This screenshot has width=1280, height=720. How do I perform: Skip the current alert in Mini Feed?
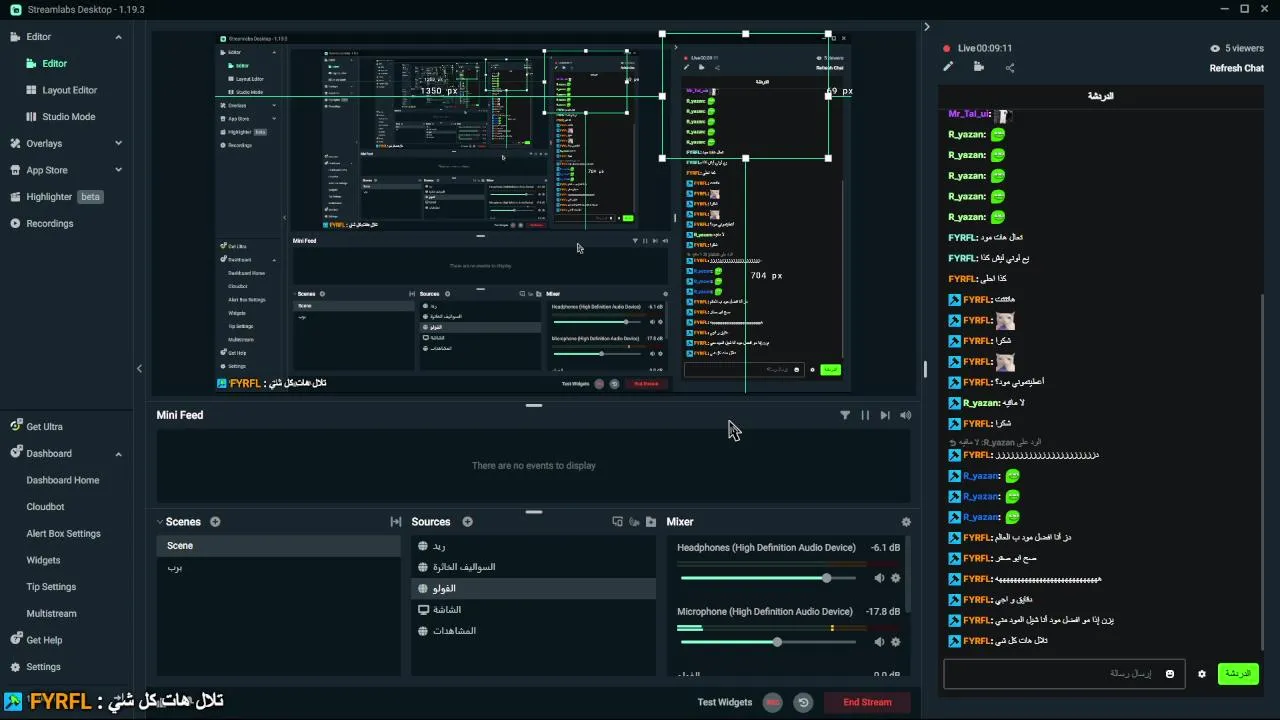(885, 415)
